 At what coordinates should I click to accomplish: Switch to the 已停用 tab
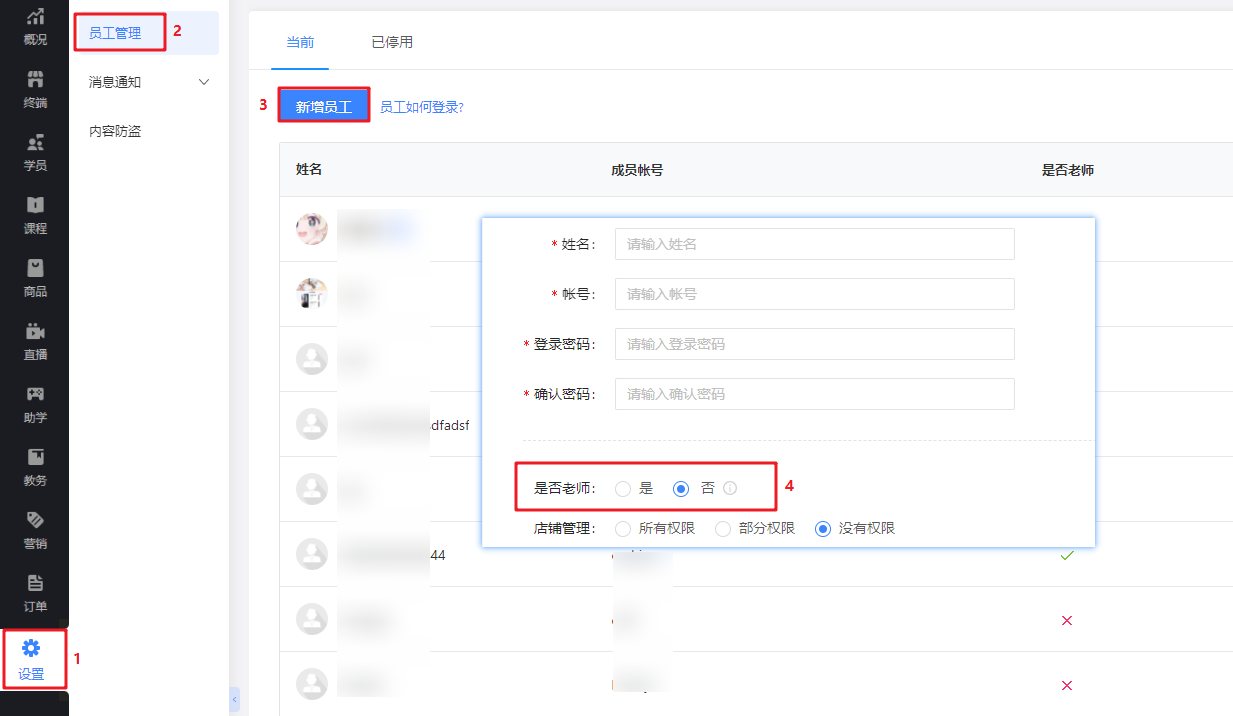(x=391, y=42)
